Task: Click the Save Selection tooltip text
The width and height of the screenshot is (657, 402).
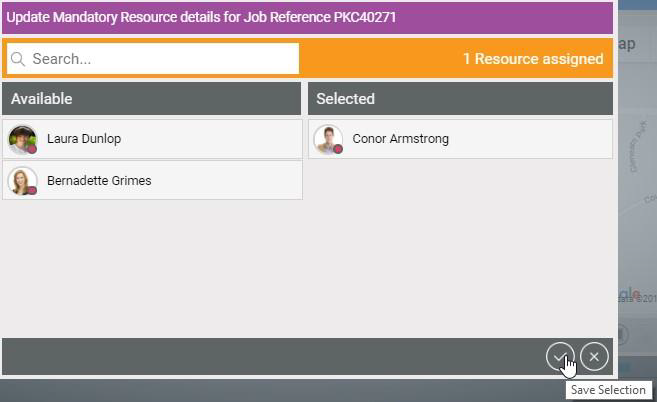Action: (608, 390)
